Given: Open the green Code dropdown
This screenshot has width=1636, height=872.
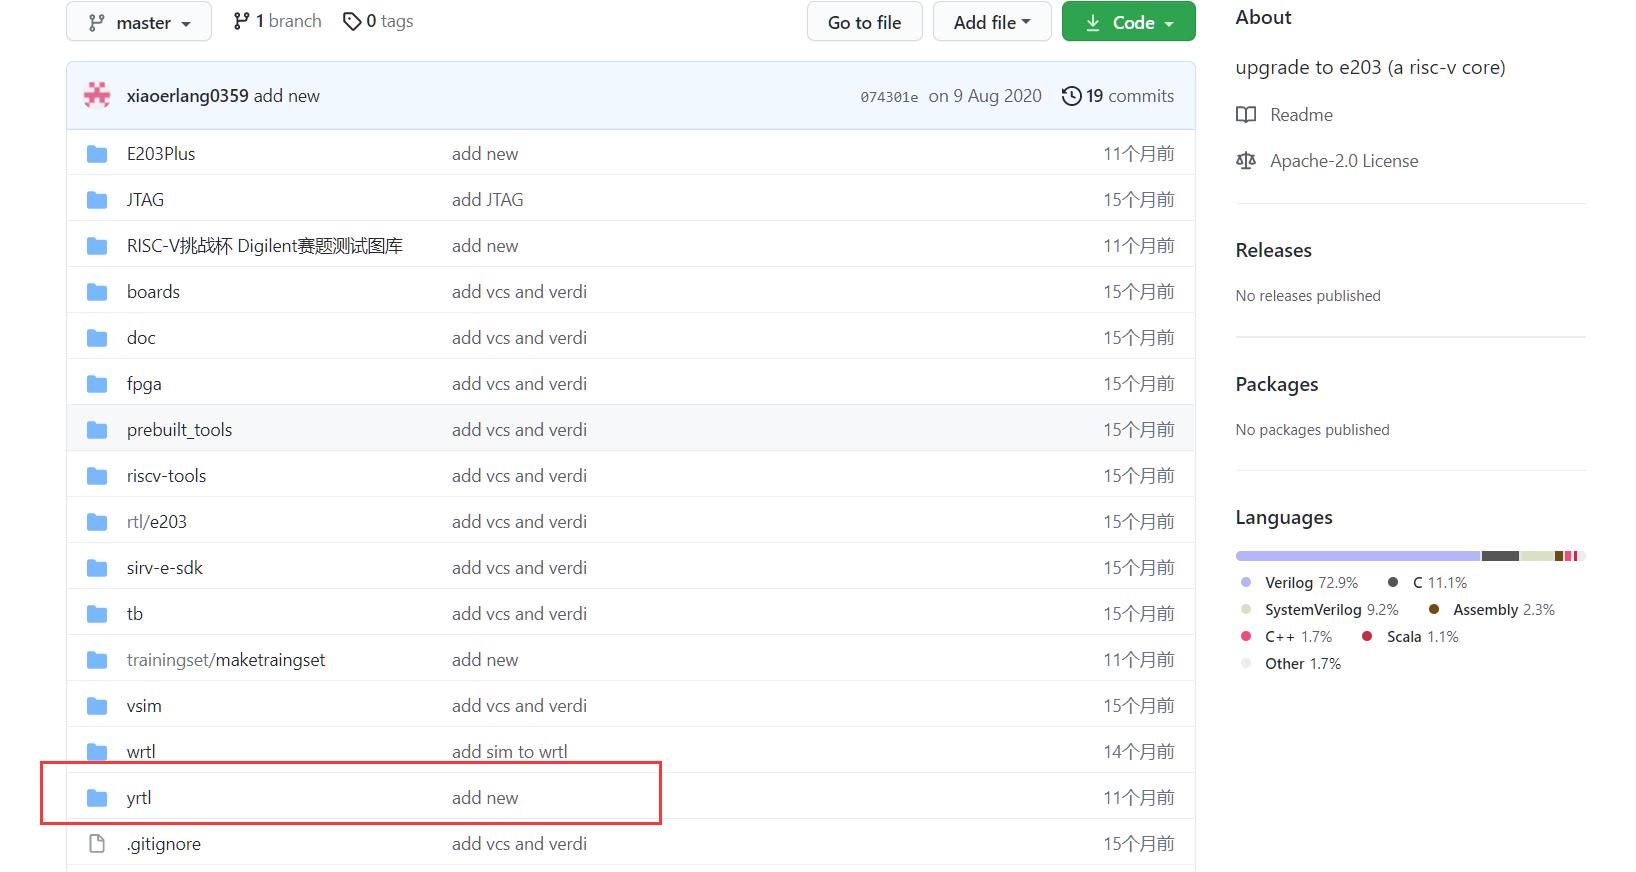Looking at the screenshot, I should click(x=1128, y=22).
